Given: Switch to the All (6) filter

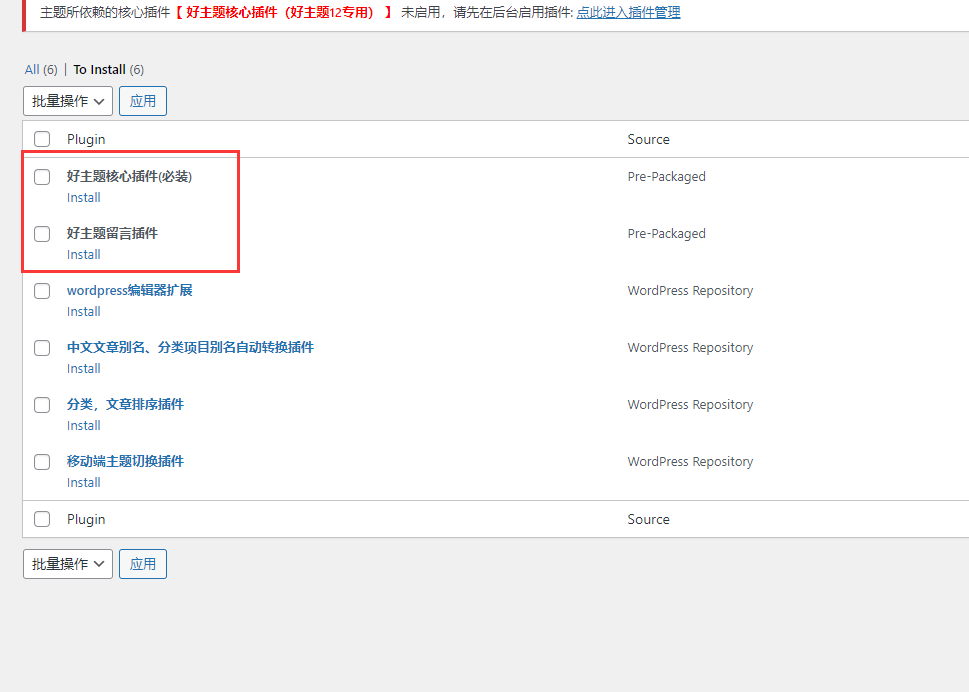Looking at the screenshot, I should (41, 69).
